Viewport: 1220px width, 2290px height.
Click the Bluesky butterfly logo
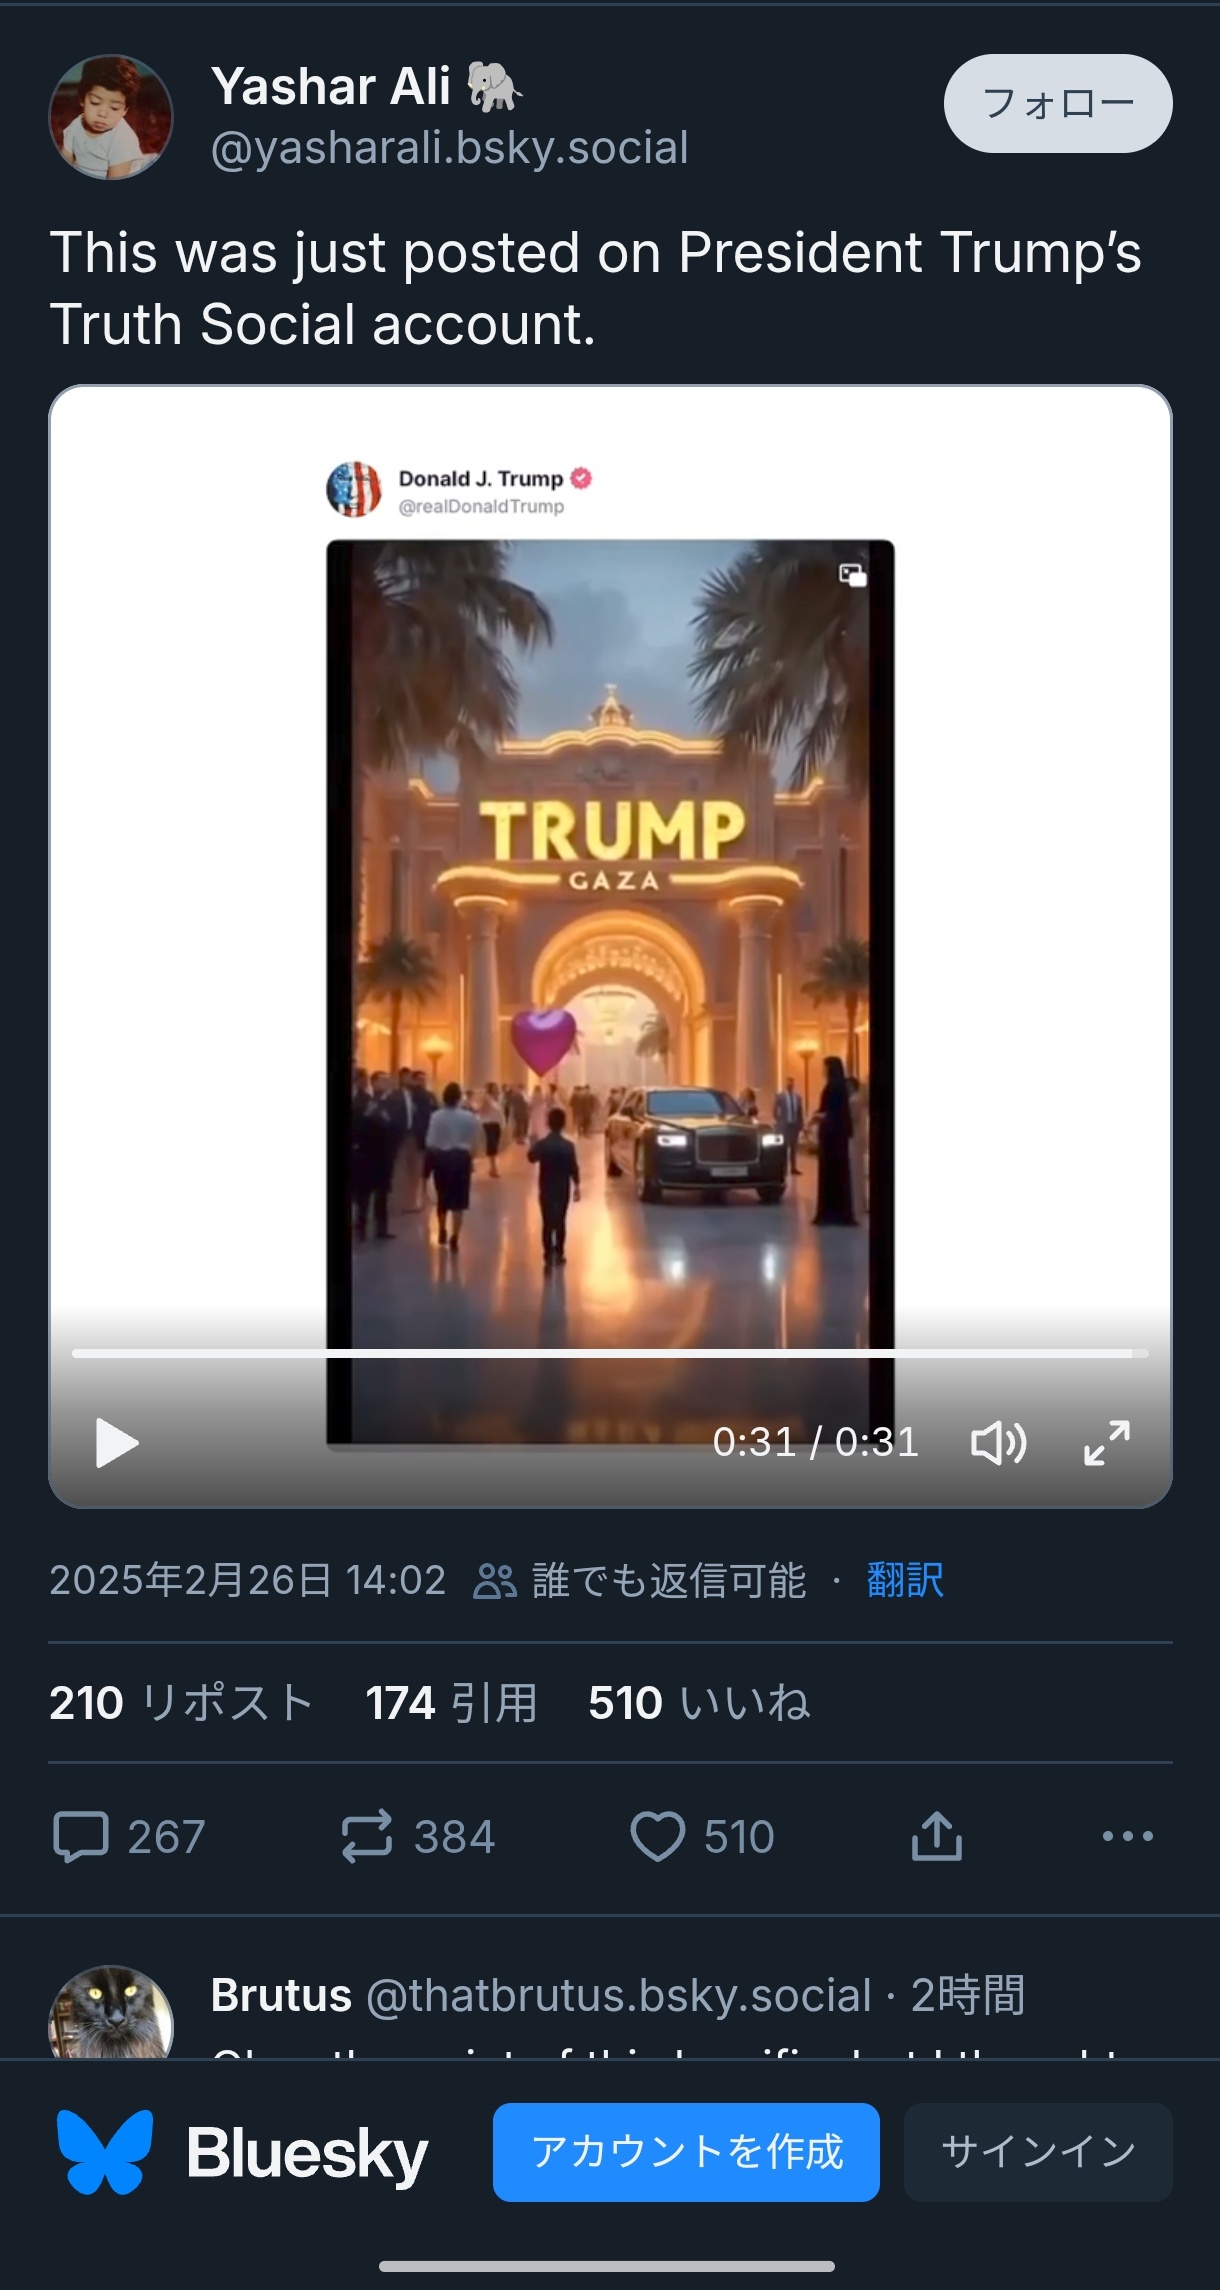(105, 2152)
